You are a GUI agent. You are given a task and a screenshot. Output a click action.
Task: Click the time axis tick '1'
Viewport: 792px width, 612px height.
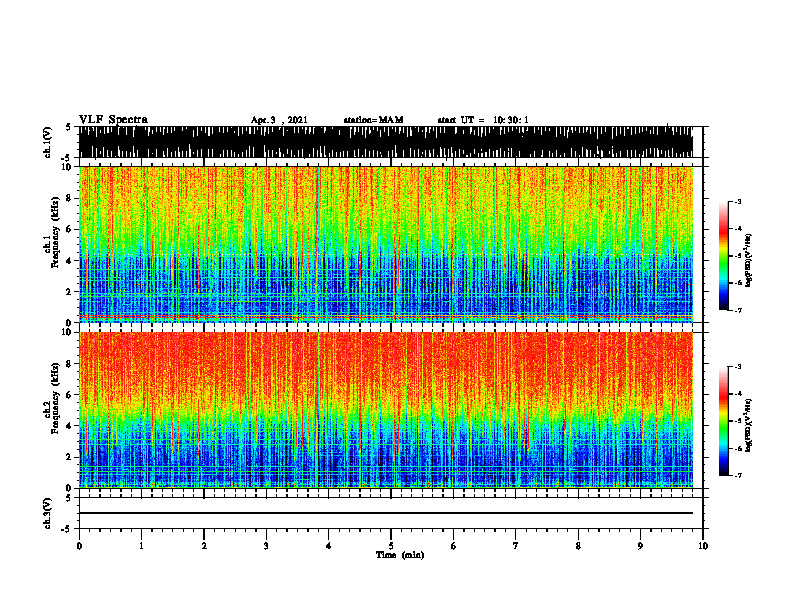click(x=141, y=546)
